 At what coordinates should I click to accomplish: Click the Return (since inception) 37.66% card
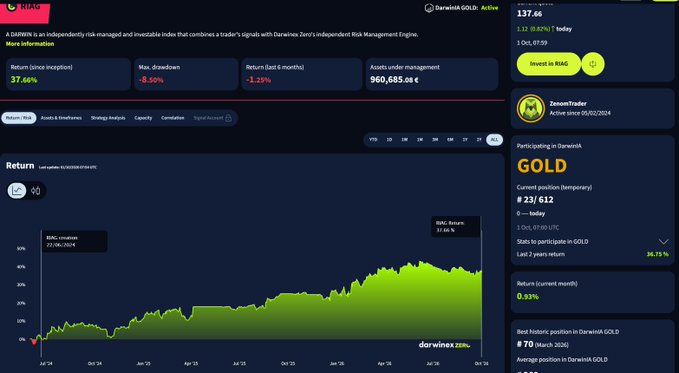(x=68, y=74)
